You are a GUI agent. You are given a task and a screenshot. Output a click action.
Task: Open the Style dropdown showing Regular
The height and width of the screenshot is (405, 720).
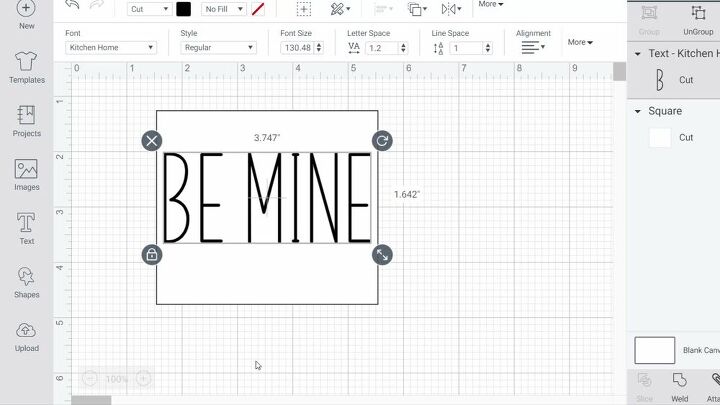(218, 48)
